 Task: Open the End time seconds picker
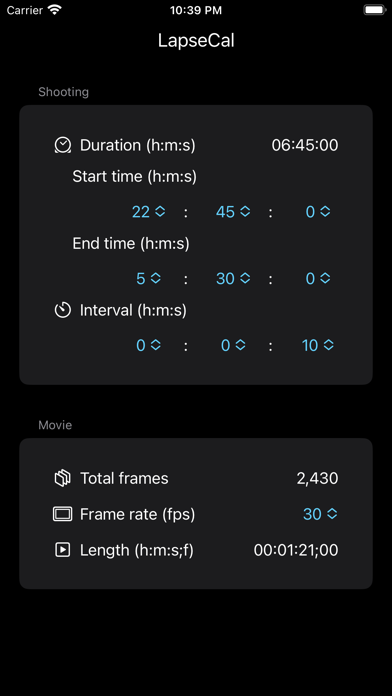(x=318, y=278)
